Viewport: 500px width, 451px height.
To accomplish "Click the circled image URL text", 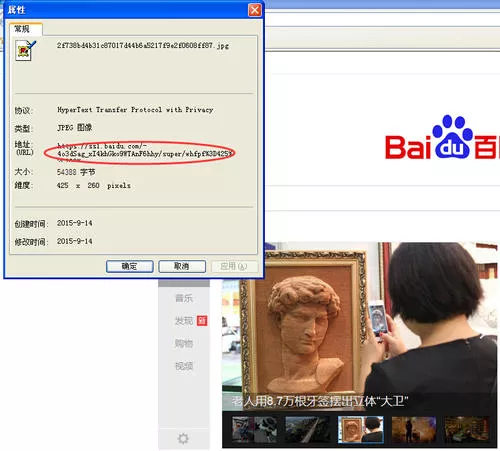I will 144,150.
